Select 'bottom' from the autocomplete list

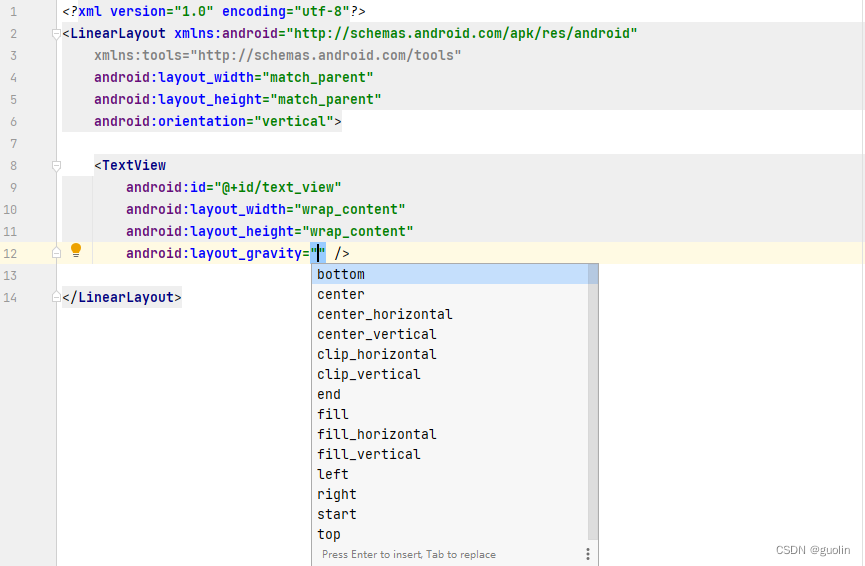coord(341,274)
